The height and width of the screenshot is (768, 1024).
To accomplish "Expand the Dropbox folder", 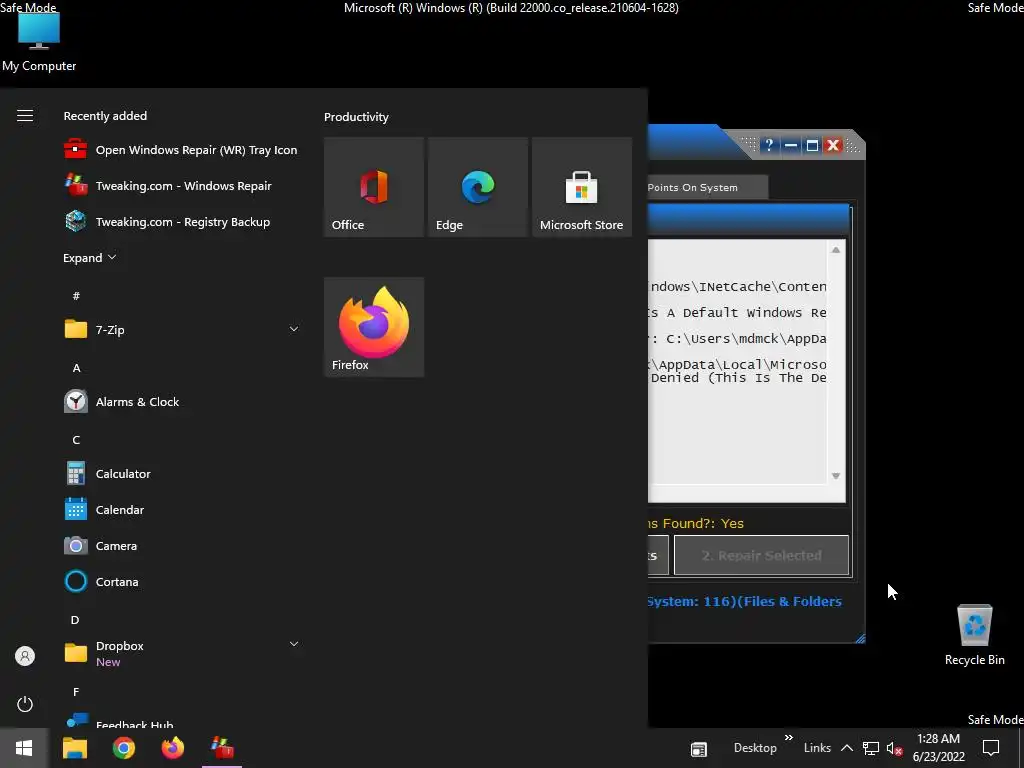I will (x=294, y=644).
